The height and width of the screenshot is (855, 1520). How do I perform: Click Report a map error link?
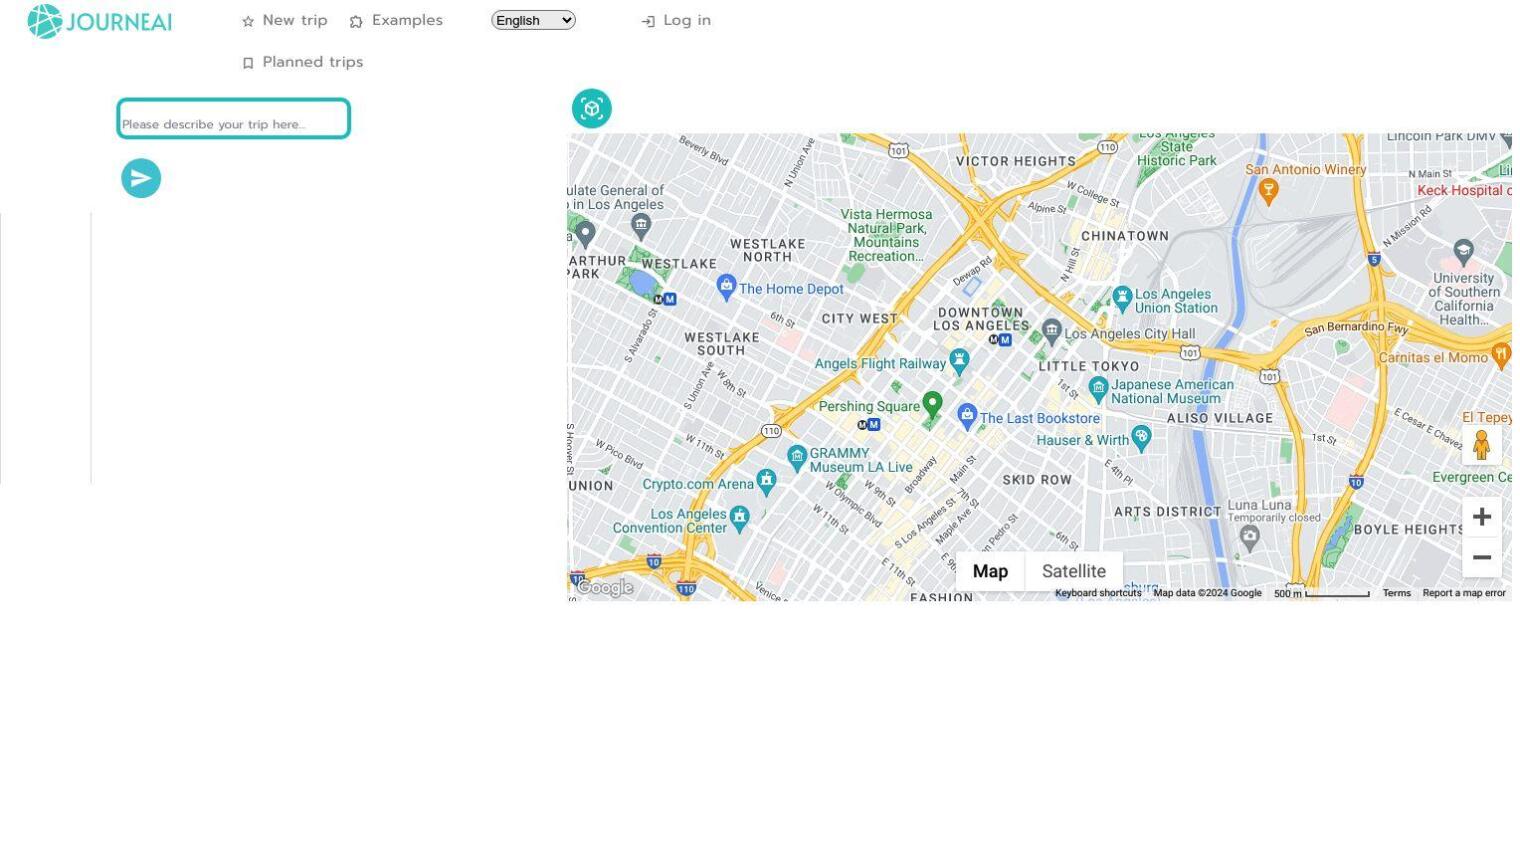click(x=1464, y=593)
